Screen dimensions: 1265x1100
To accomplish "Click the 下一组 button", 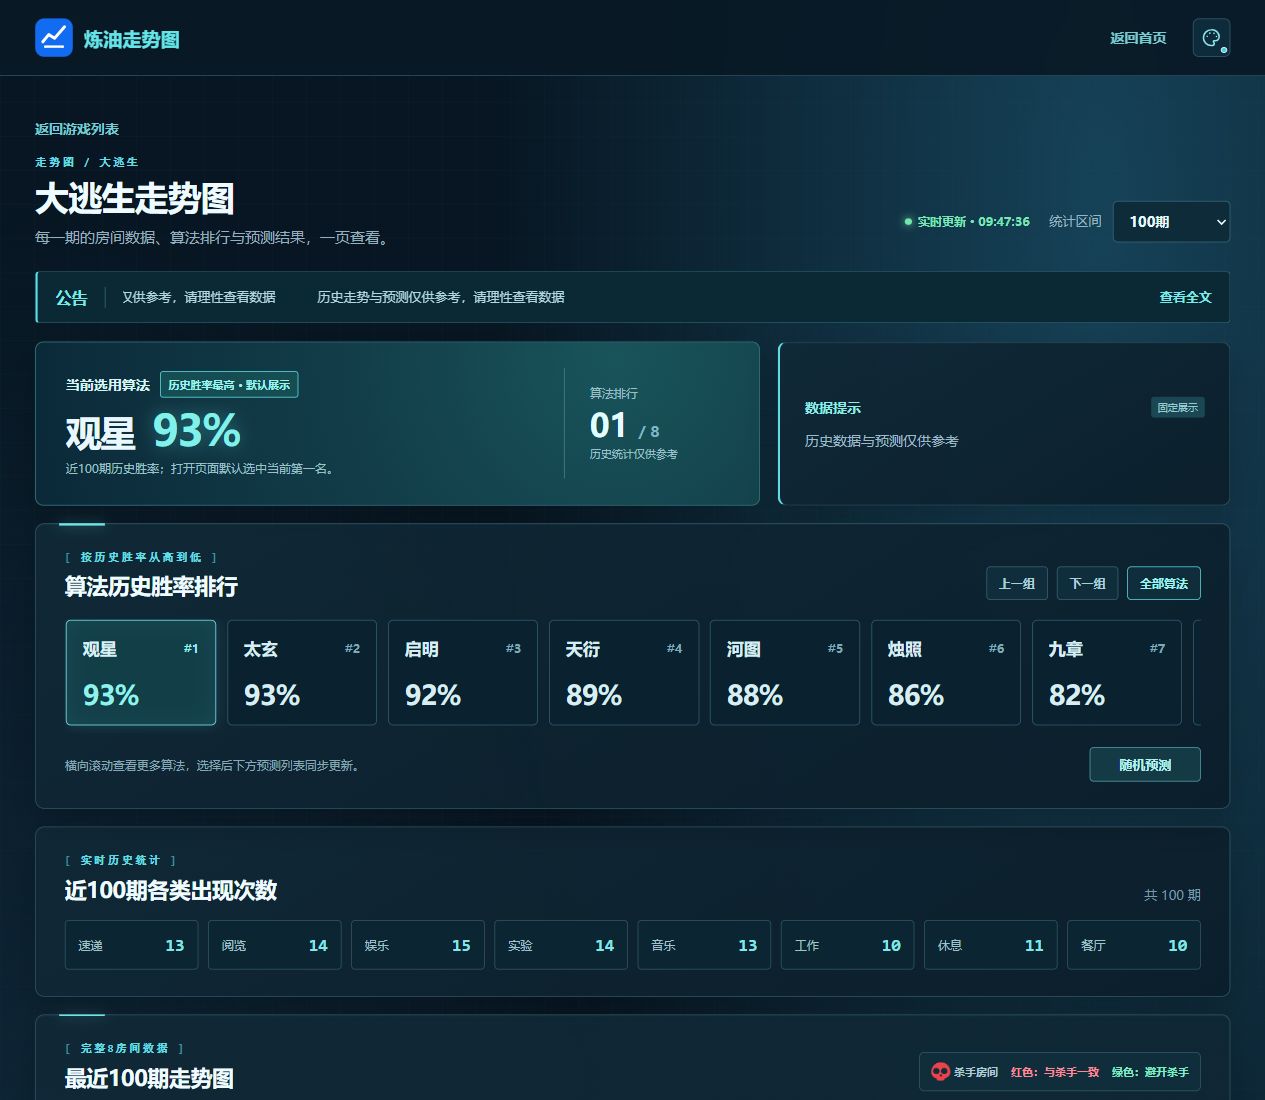I will click(x=1087, y=583).
